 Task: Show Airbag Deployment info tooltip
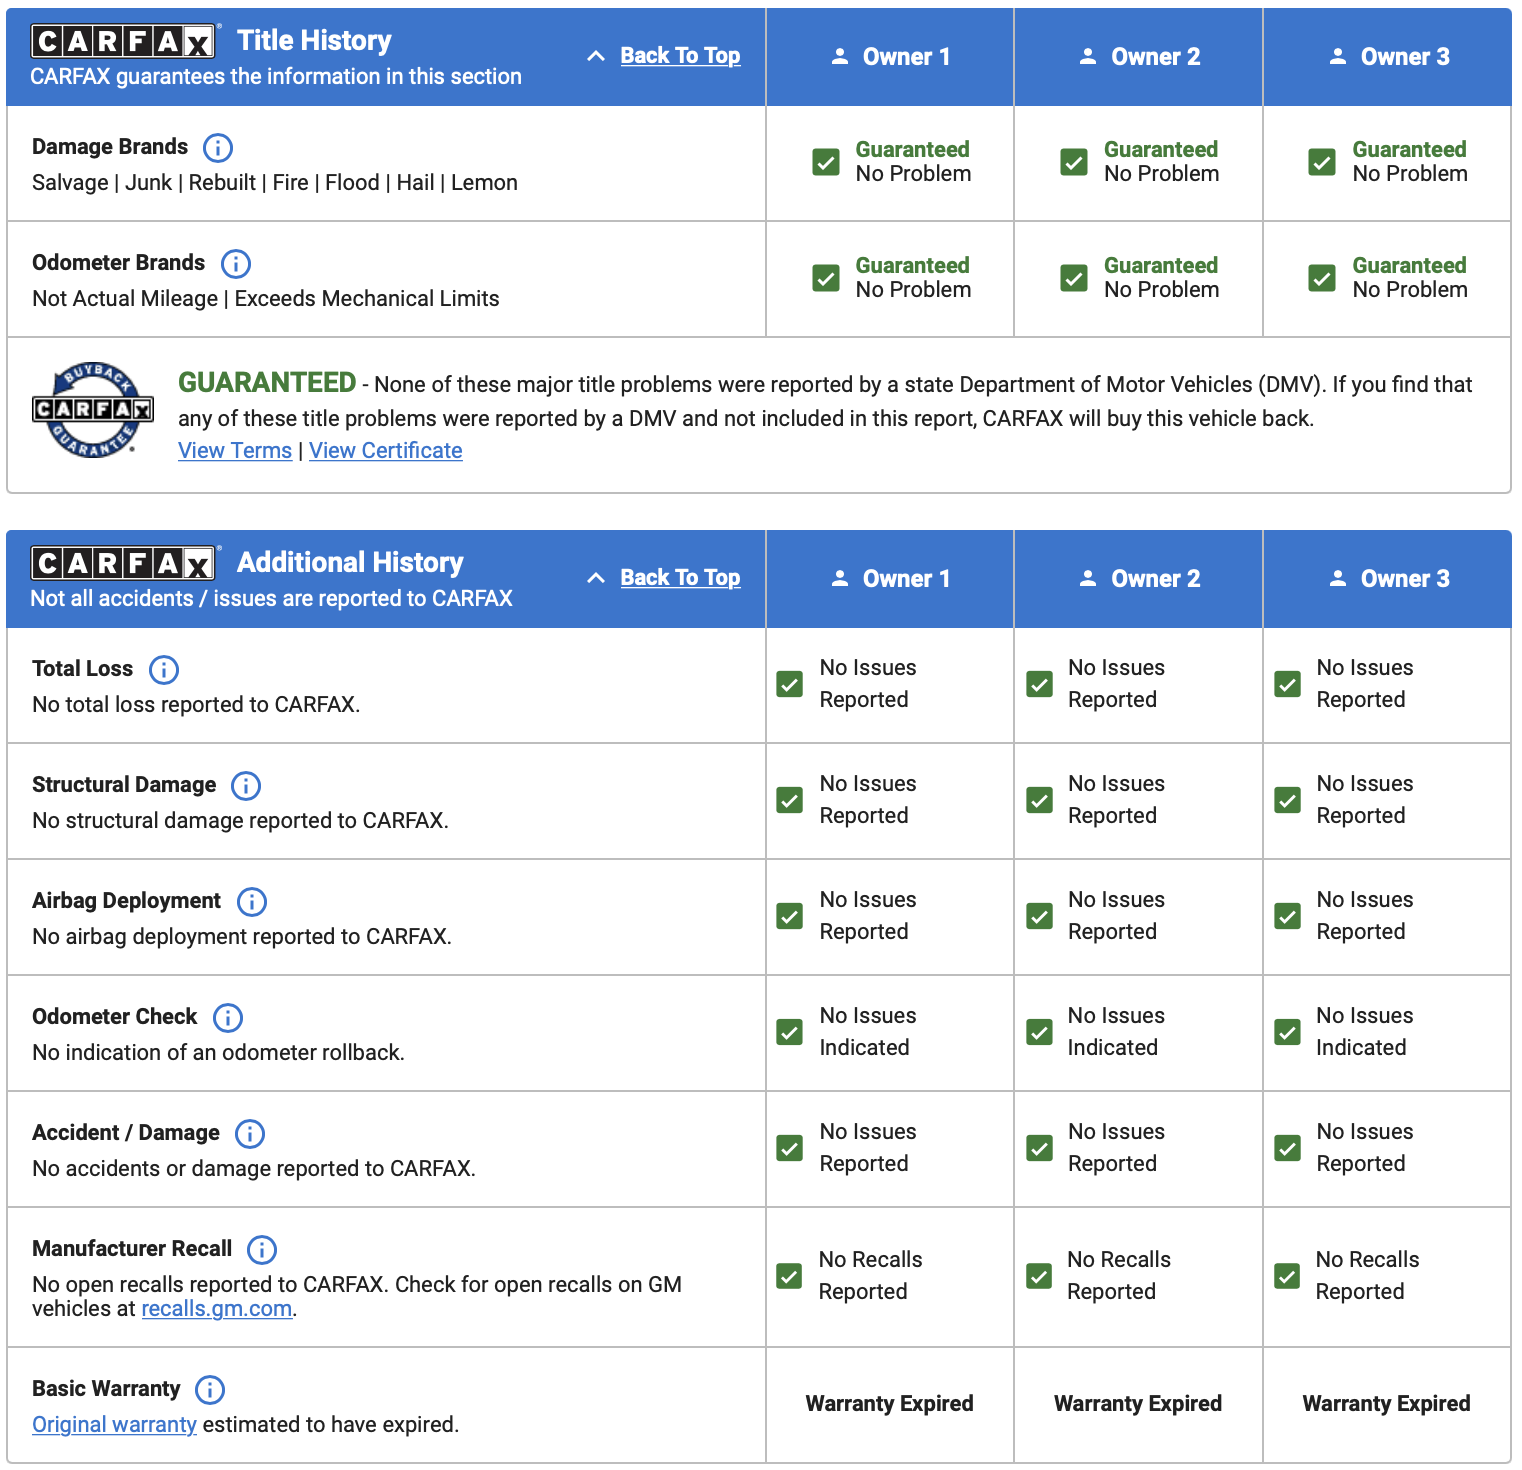point(252,902)
